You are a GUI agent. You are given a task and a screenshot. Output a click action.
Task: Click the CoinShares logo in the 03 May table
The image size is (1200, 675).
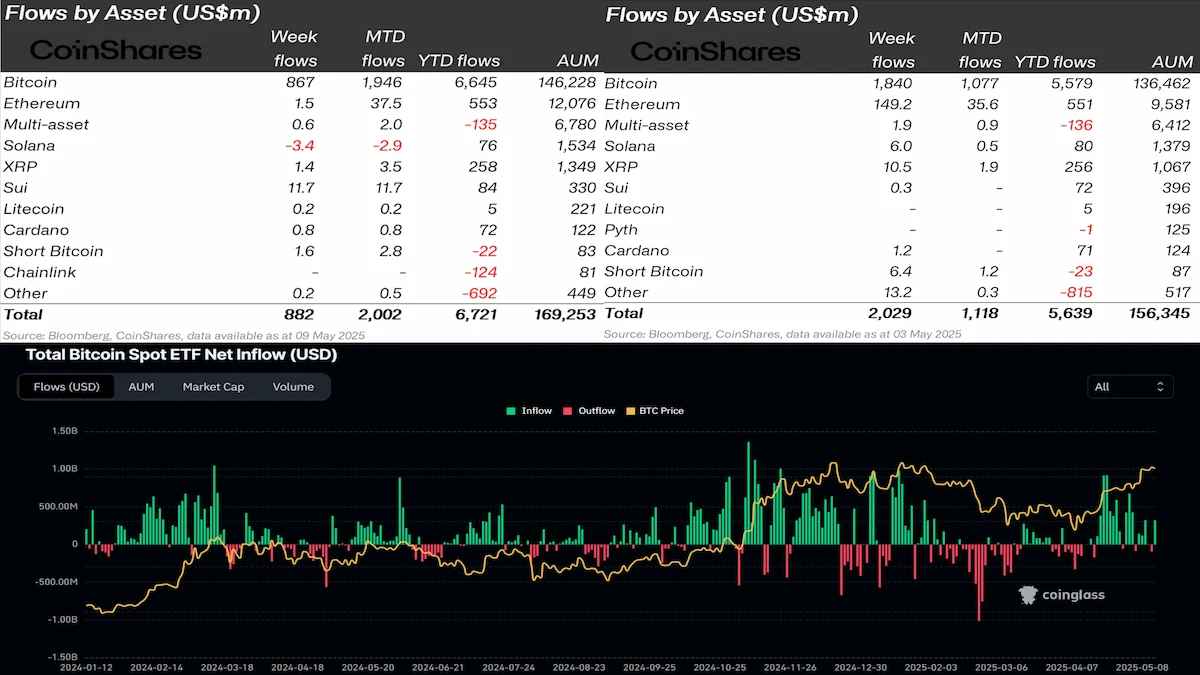[716, 51]
